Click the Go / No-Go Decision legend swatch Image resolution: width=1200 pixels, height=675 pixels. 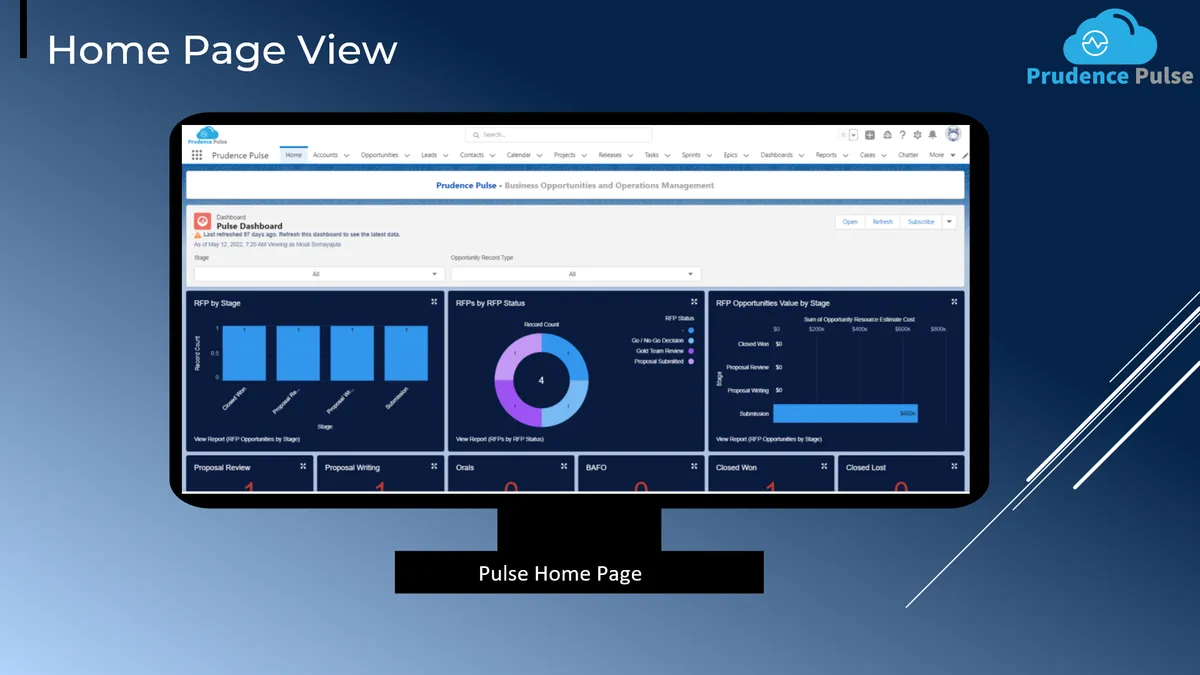pos(691,340)
